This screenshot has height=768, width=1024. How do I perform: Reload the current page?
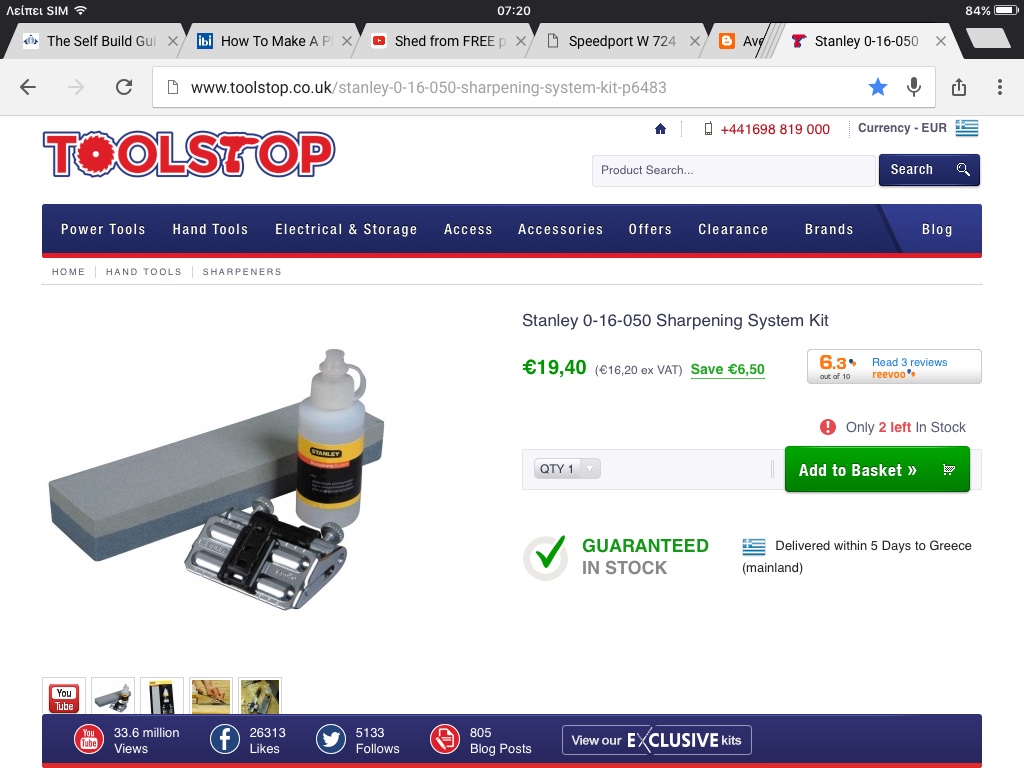click(124, 87)
